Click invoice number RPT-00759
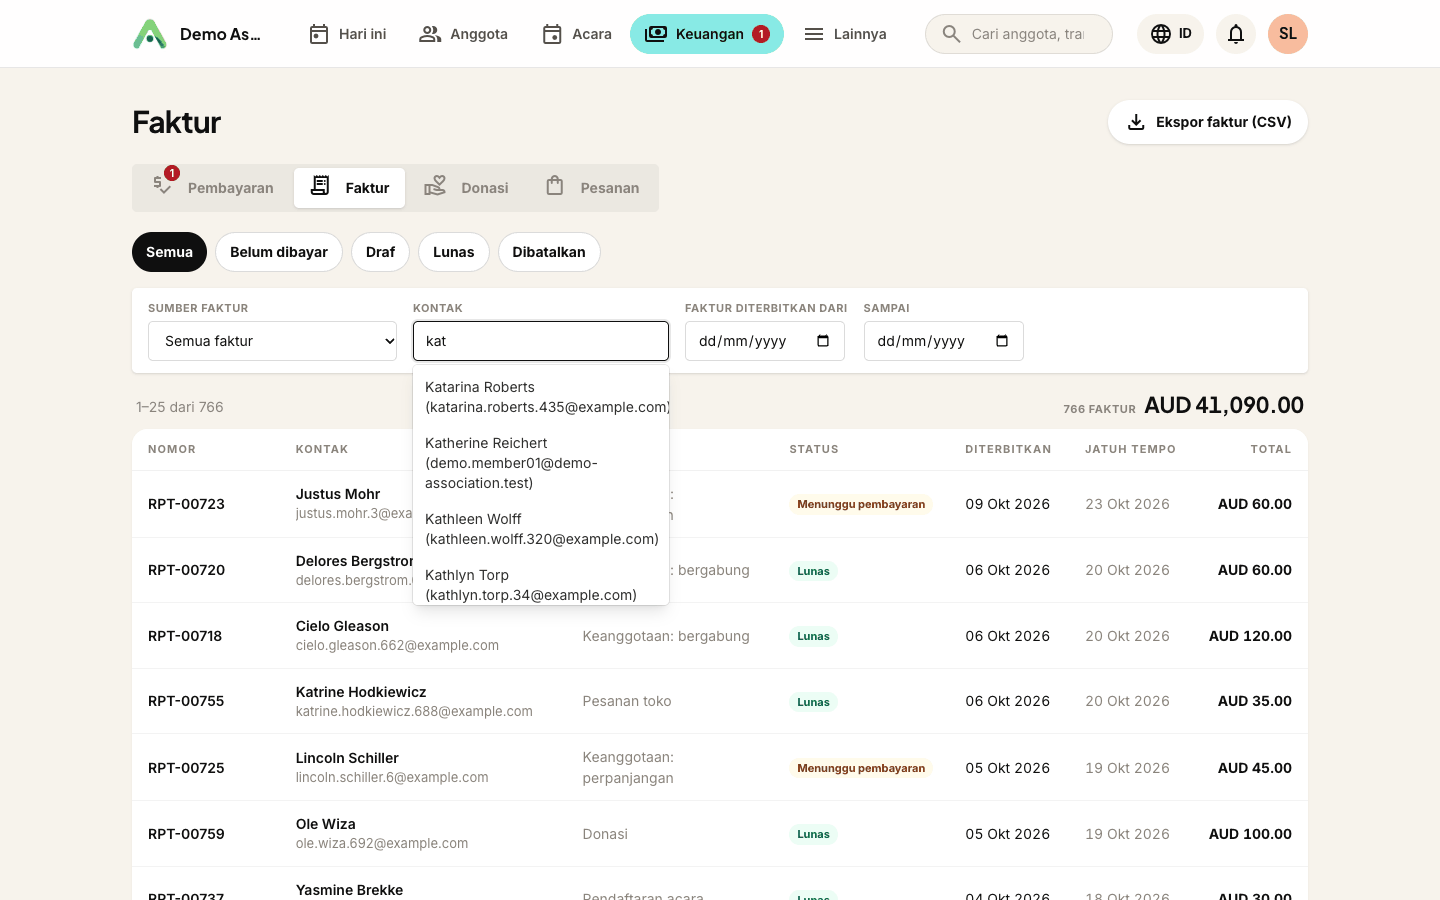This screenshot has height=900, width=1440. tap(186, 834)
